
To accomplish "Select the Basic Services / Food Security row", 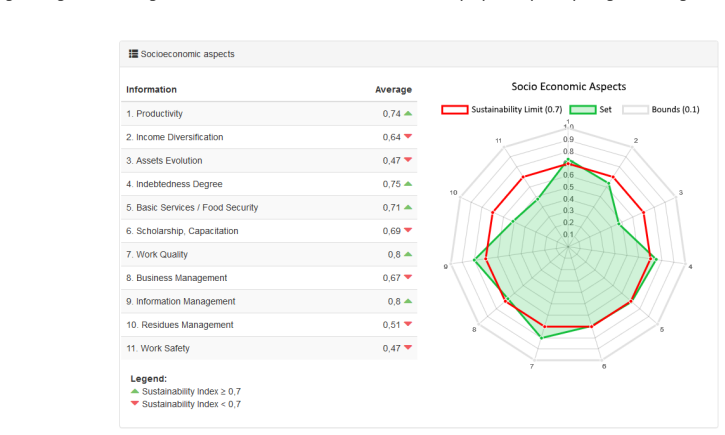I will coord(269,208).
